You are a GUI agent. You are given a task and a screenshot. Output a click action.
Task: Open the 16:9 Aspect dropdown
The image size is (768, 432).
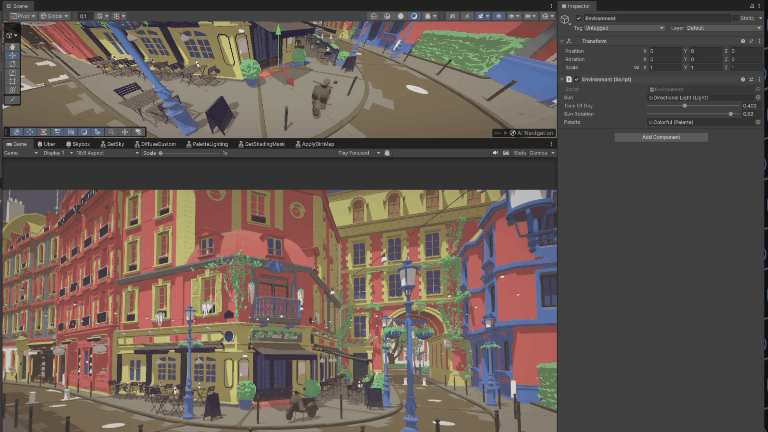107,153
